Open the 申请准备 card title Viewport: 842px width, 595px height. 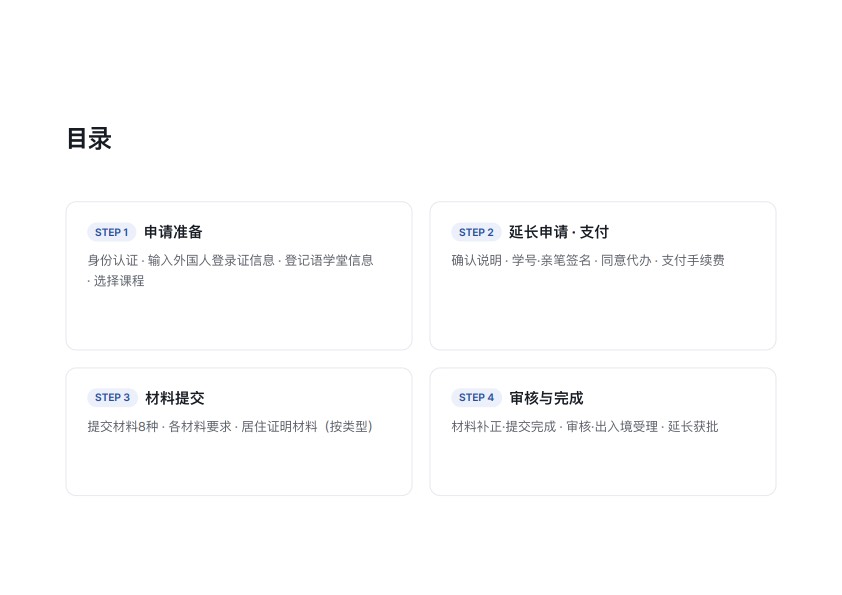coord(173,232)
